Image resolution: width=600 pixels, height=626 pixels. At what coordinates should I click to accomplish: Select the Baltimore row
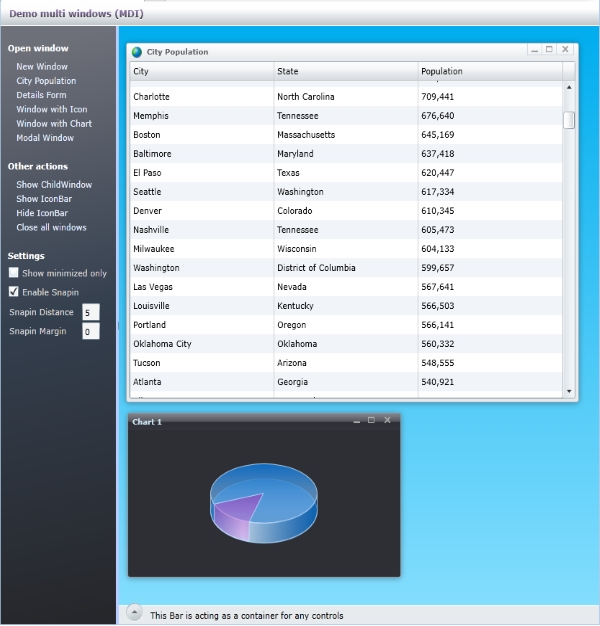(x=346, y=154)
